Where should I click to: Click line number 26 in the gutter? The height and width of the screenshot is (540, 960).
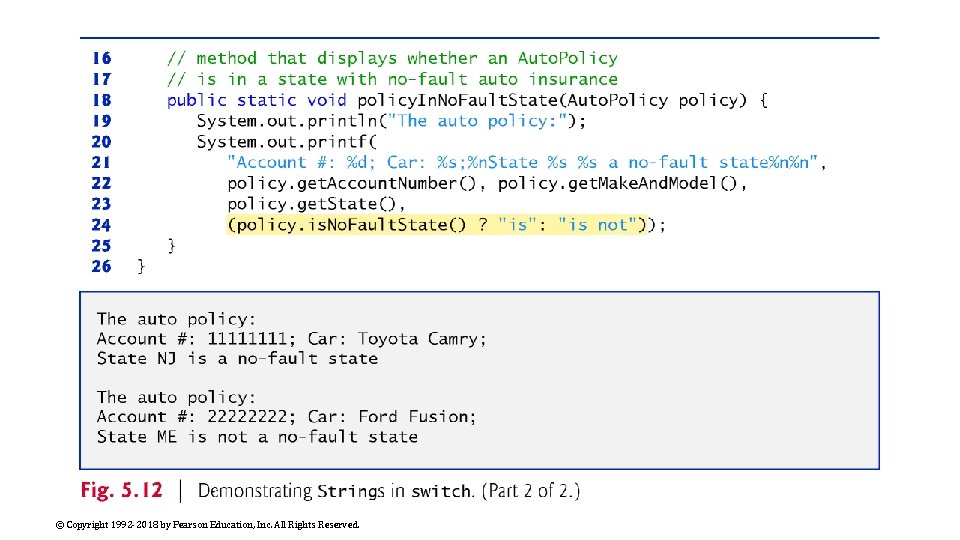coord(101,266)
